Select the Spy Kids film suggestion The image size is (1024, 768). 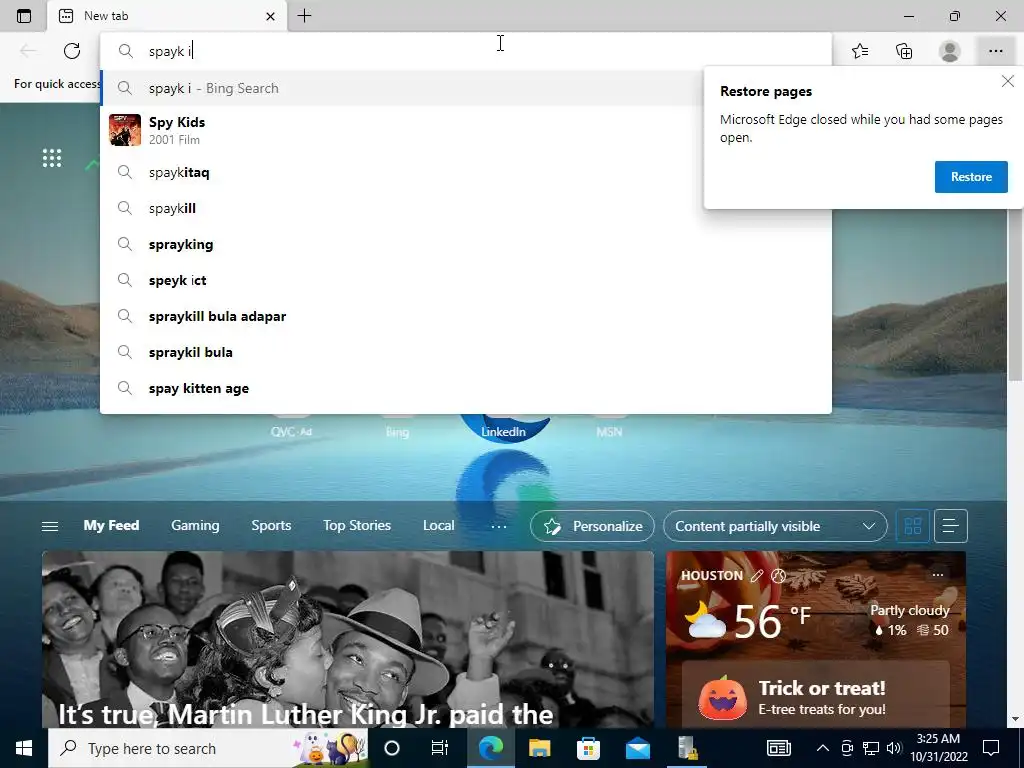click(x=466, y=130)
